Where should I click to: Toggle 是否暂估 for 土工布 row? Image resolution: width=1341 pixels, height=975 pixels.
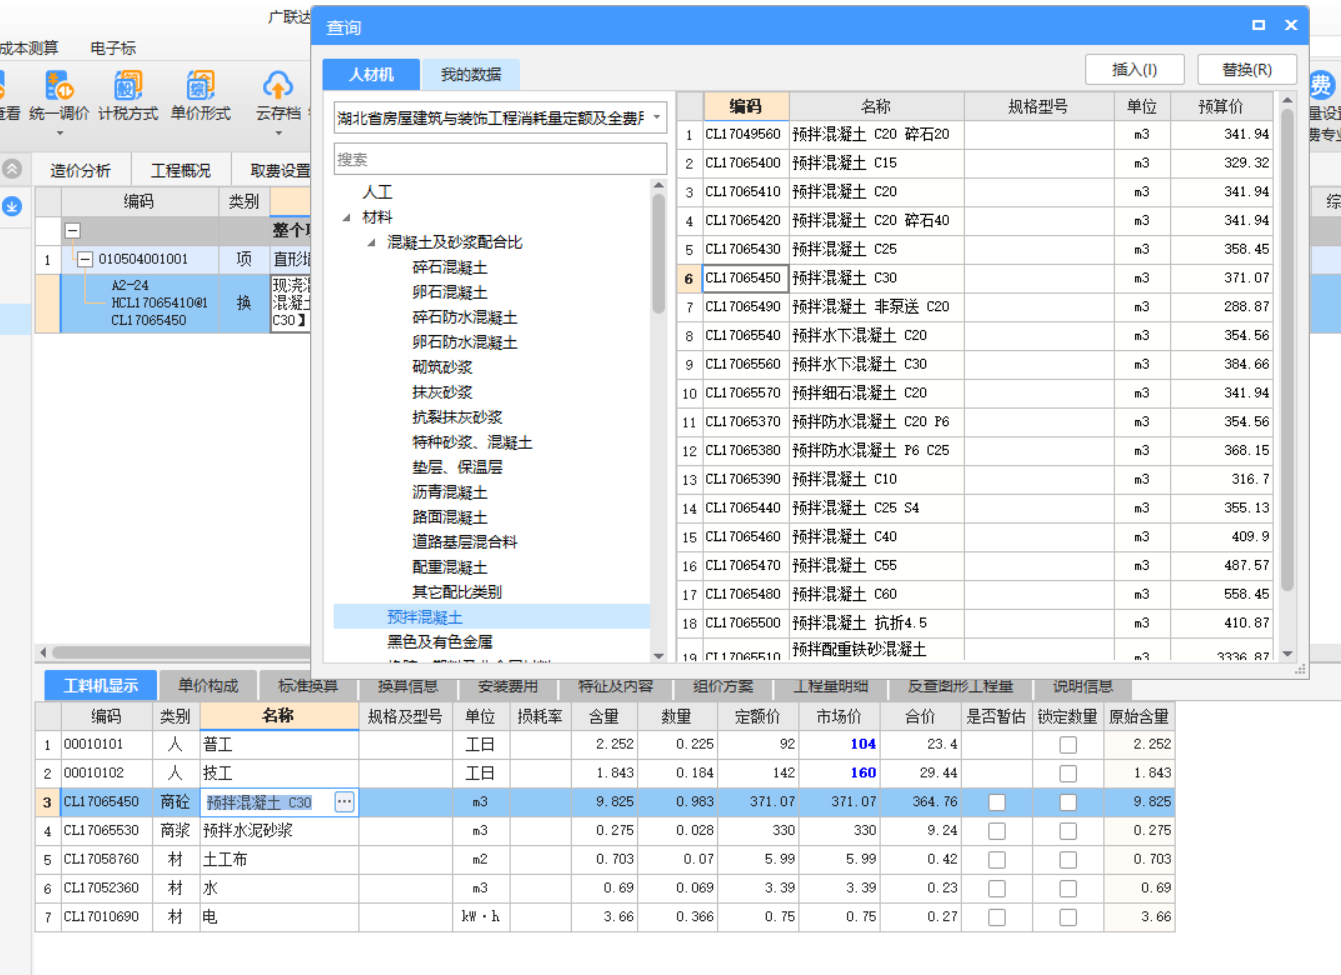point(997,860)
